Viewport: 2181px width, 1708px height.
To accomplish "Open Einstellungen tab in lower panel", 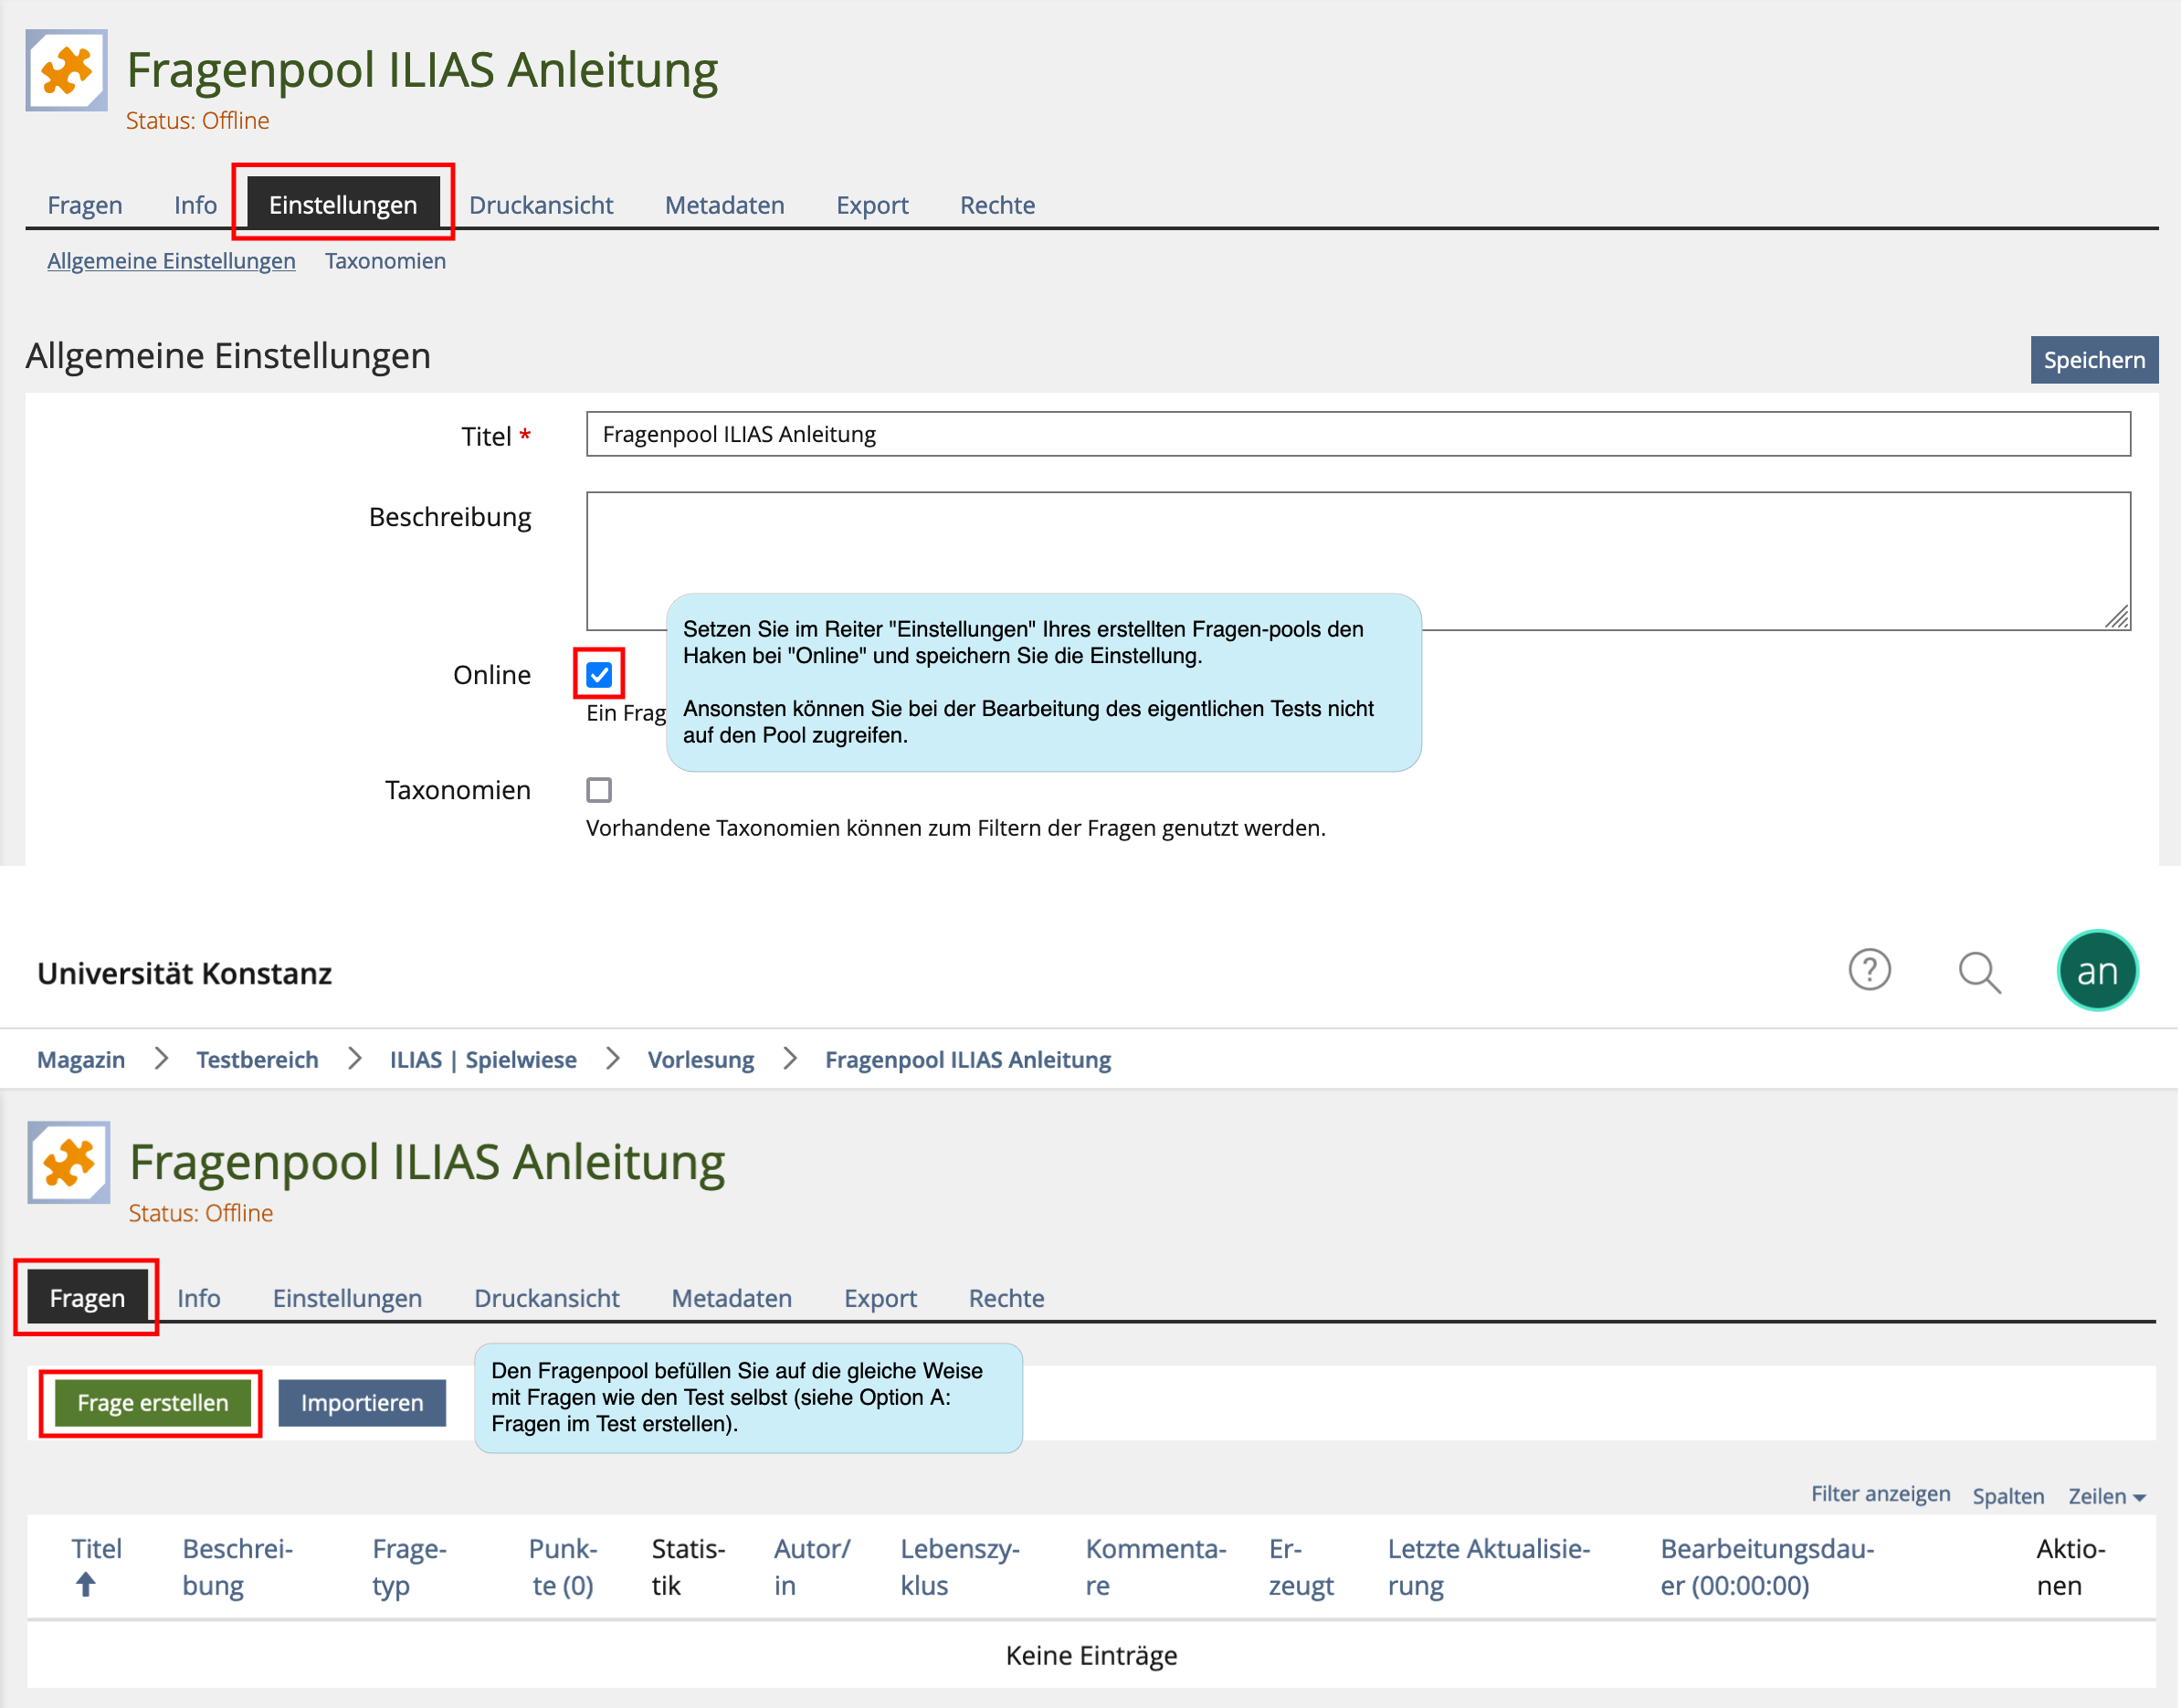I will coord(348,1298).
